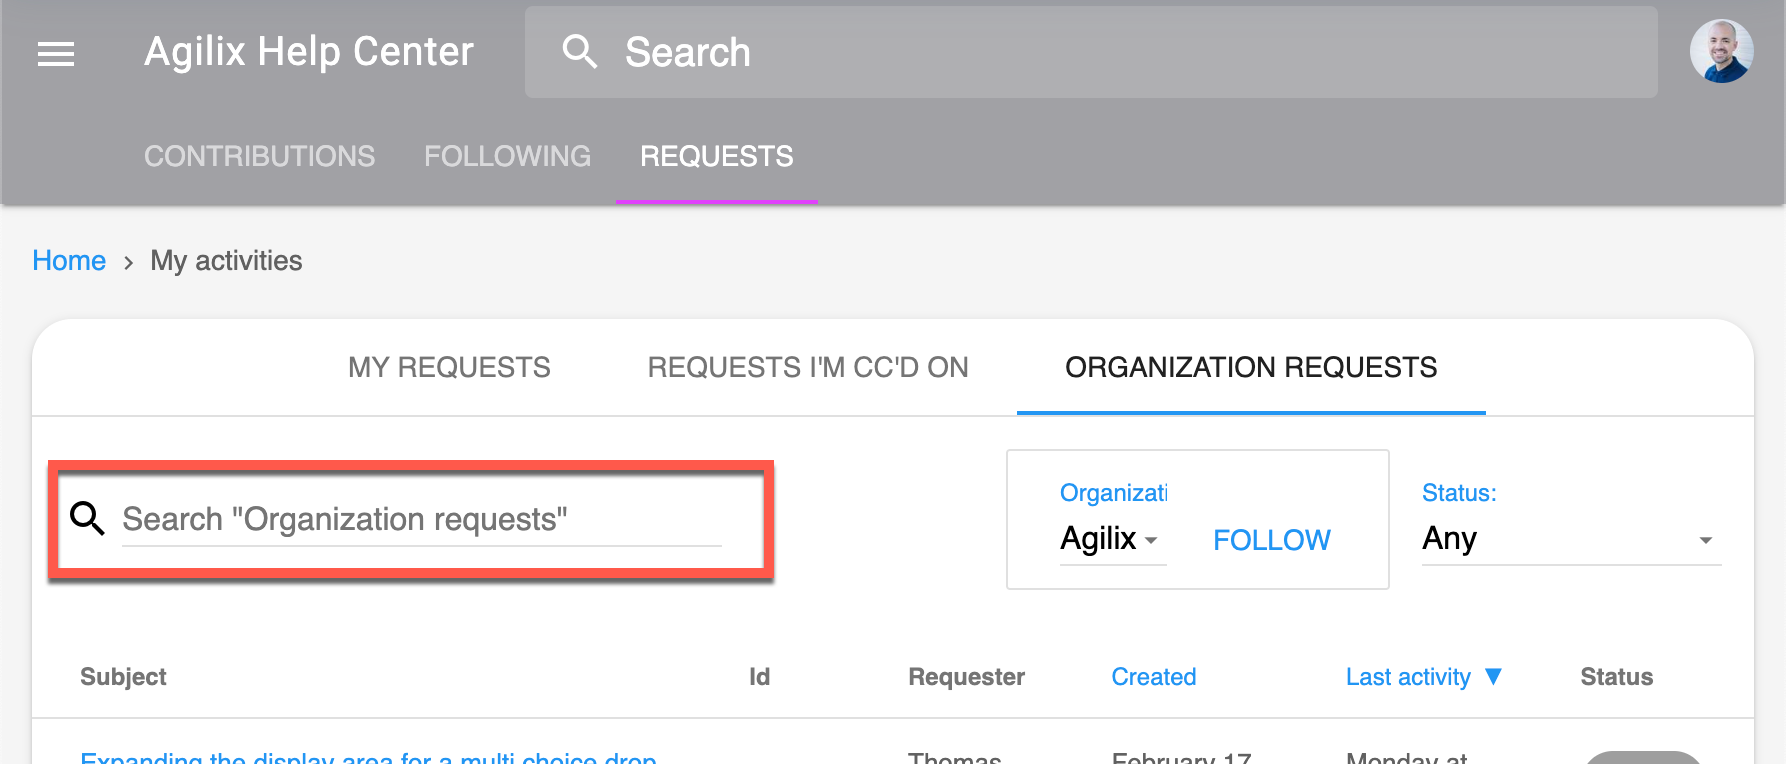Select the Organization Requests tab
1786x764 pixels.
pos(1251,367)
